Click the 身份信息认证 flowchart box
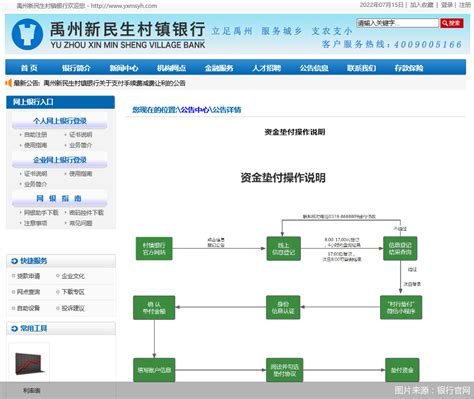Viewport: 474px width, 399px height. 283,307
